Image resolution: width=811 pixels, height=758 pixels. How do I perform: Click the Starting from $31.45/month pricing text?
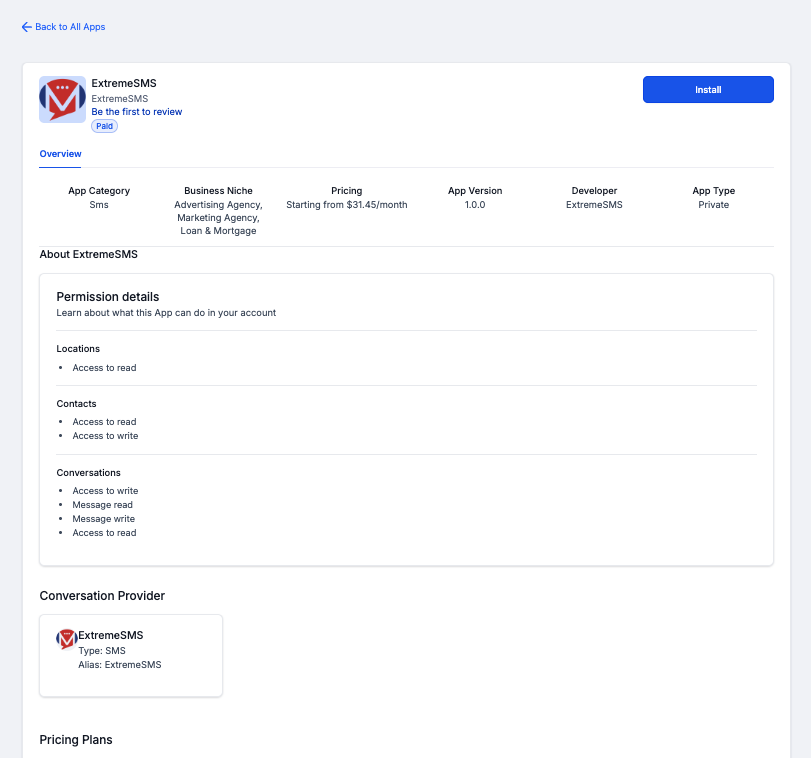coord(346,204)
